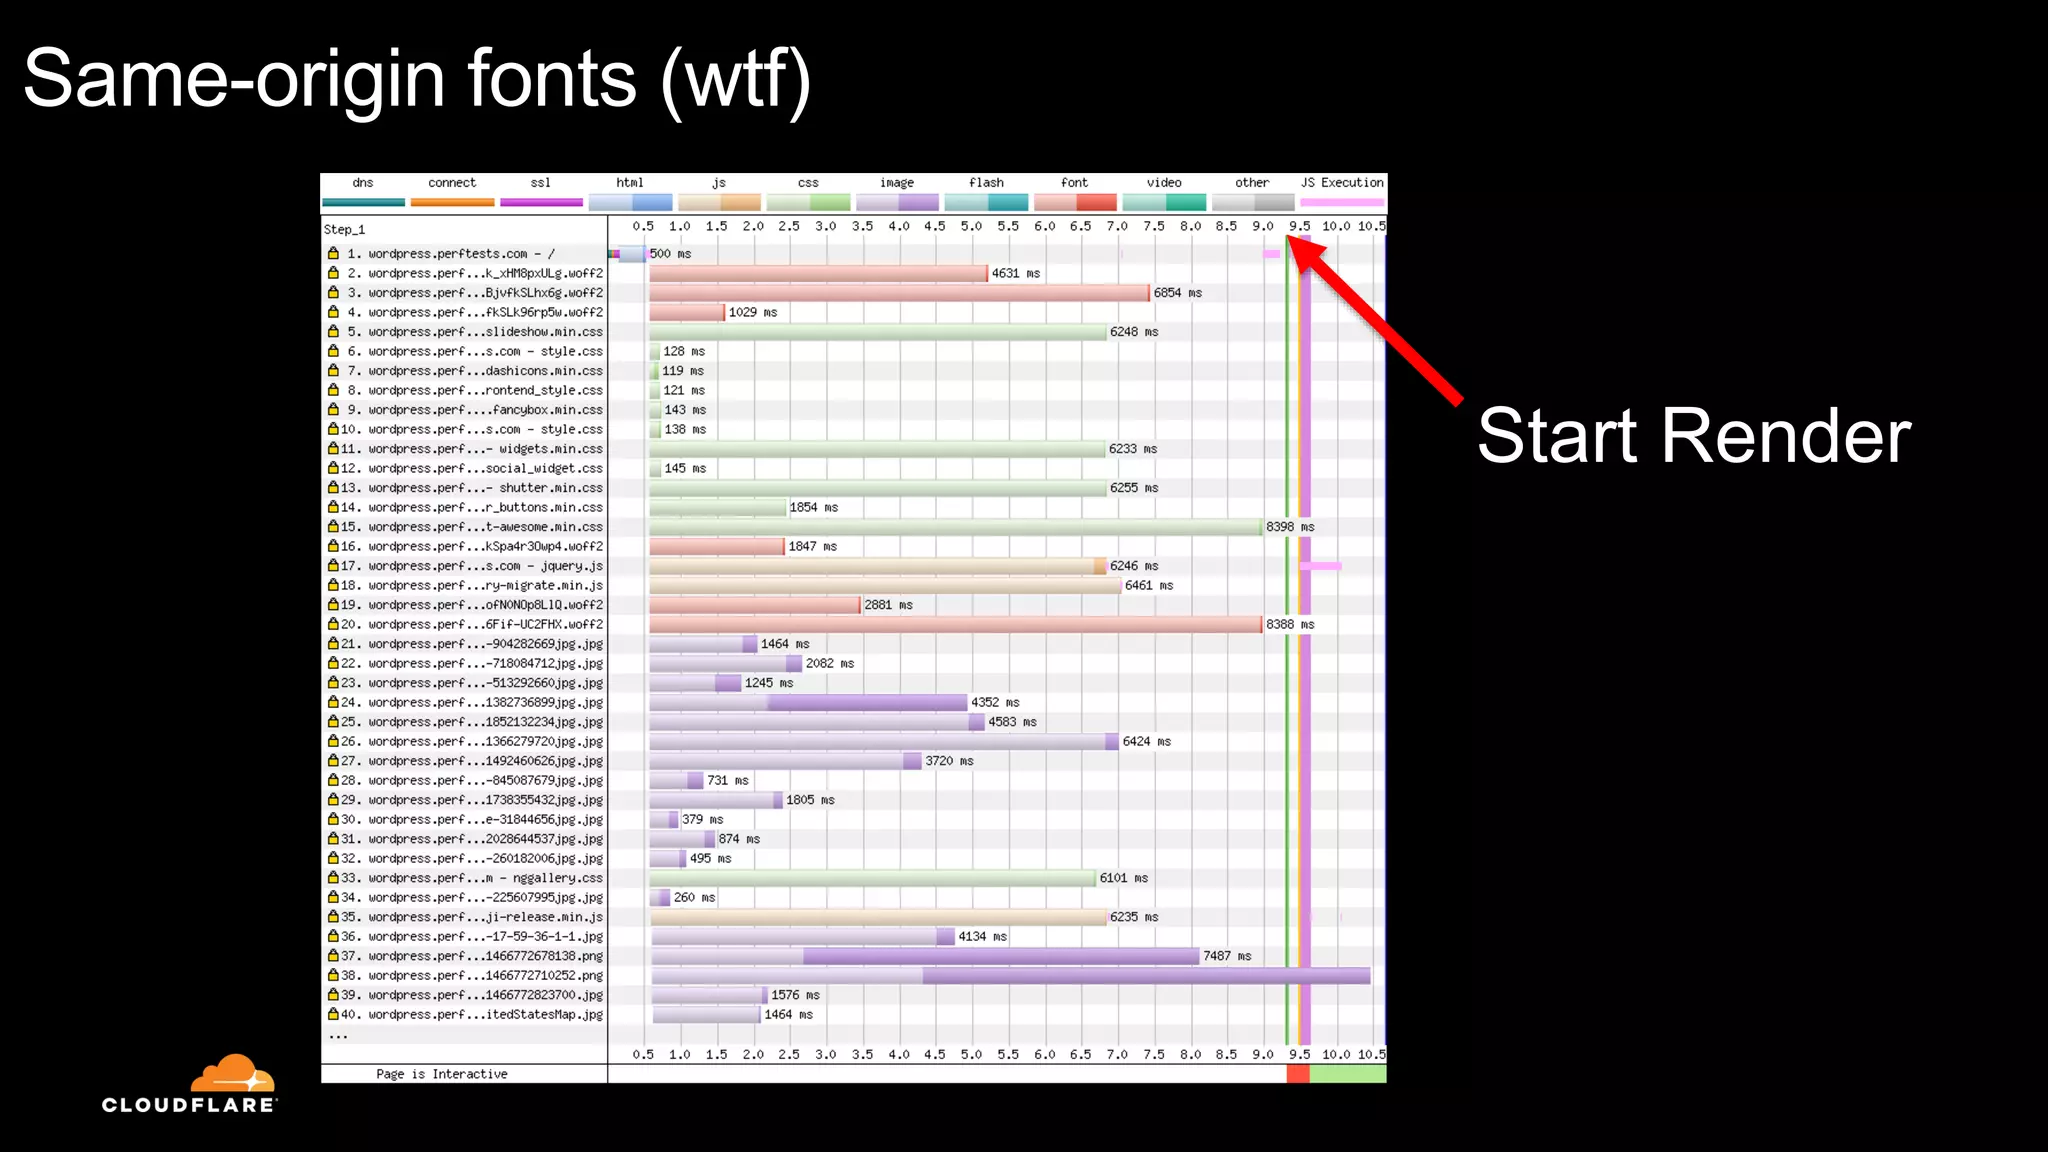This screenshot has width=2048, height=1152.
Task: Click the 'Start Render' annotation text
Action: [1694, 436]
